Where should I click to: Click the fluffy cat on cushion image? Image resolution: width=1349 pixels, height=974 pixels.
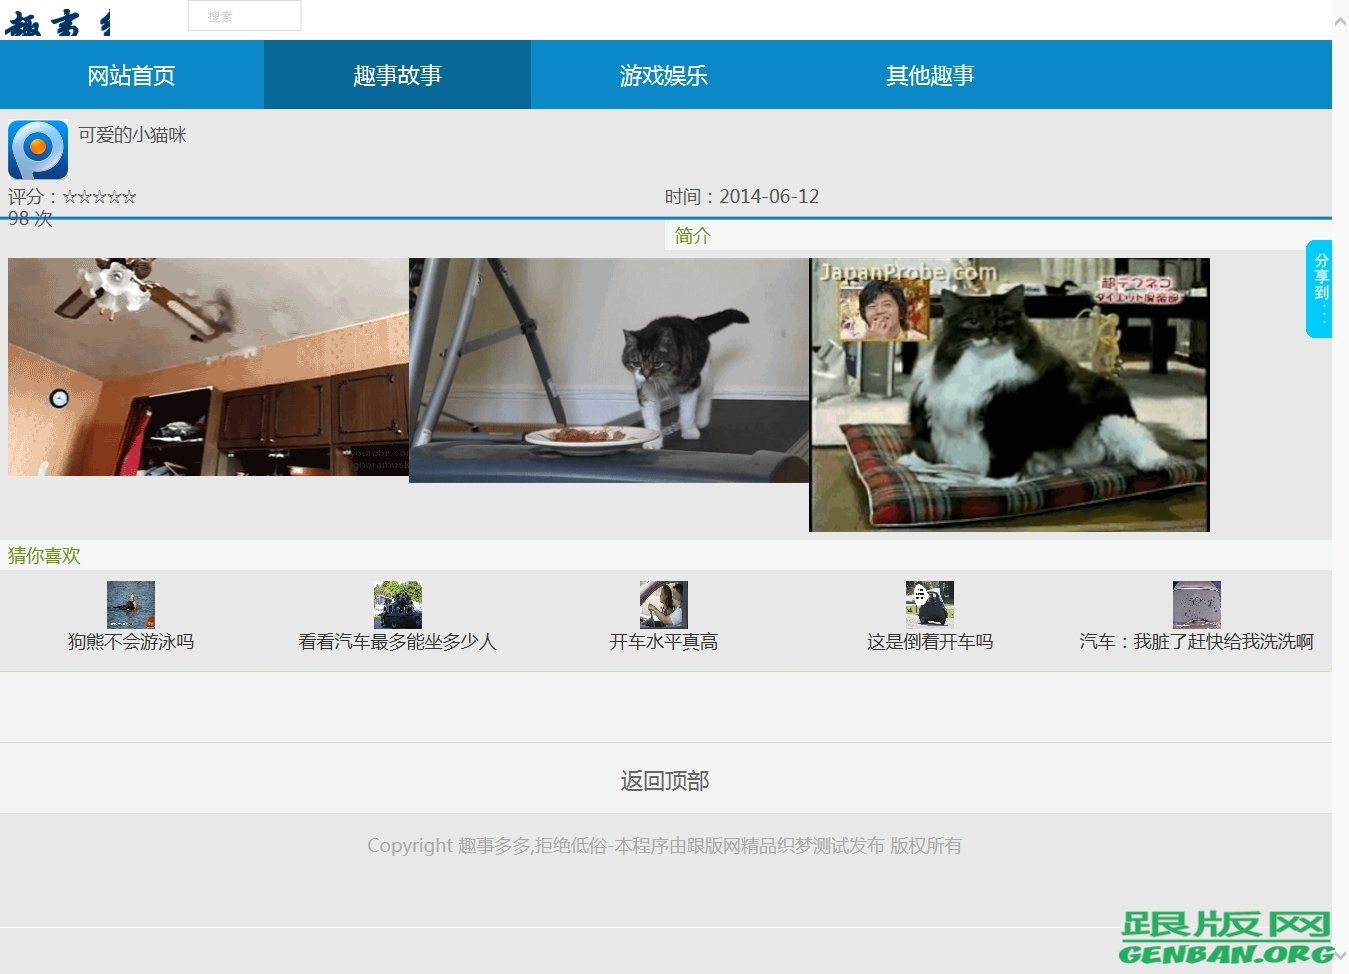(1010, 395)
